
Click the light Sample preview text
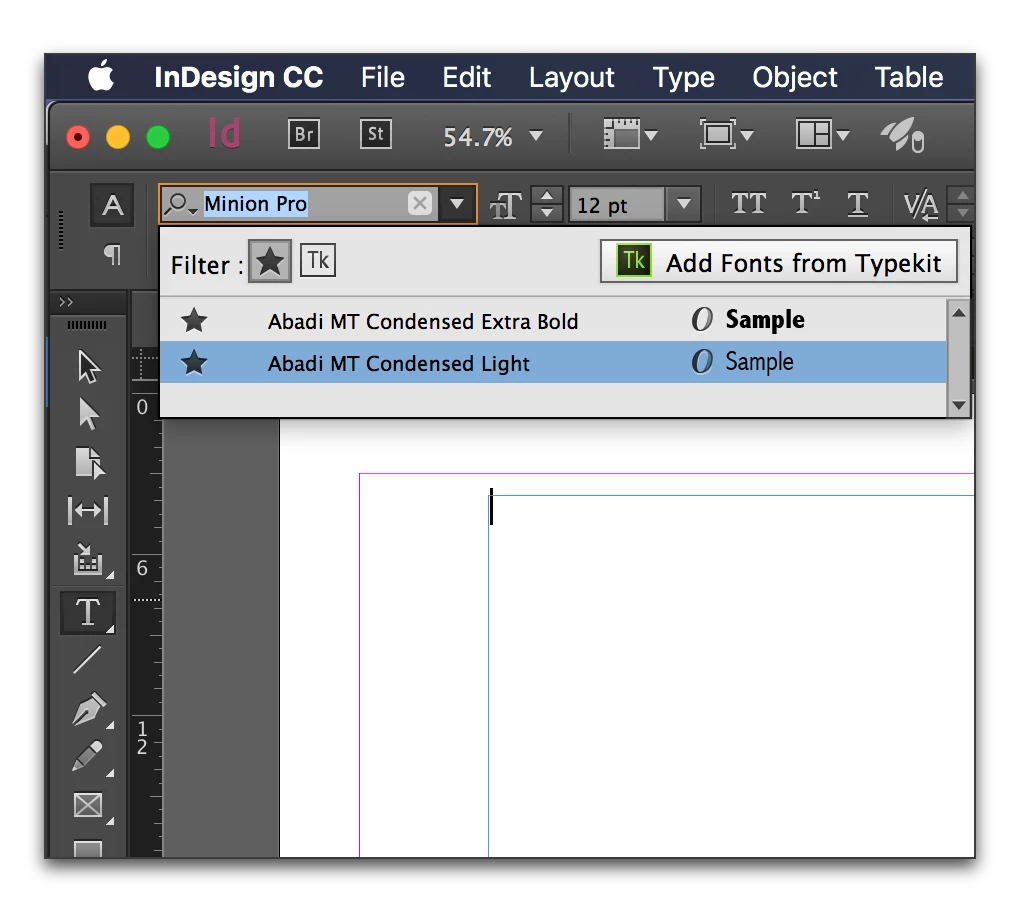(759, 362)
